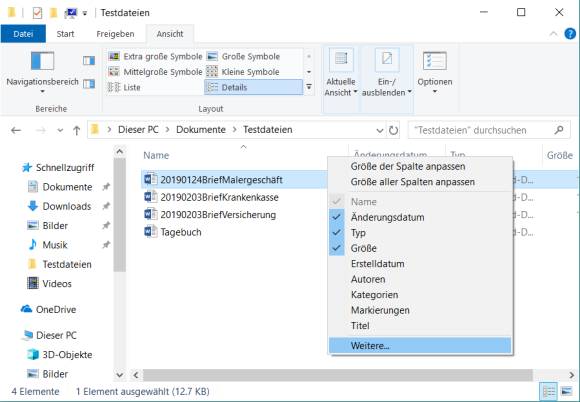
Task: Choose the Liste layout icon
Action: click(x=124, y=87)
